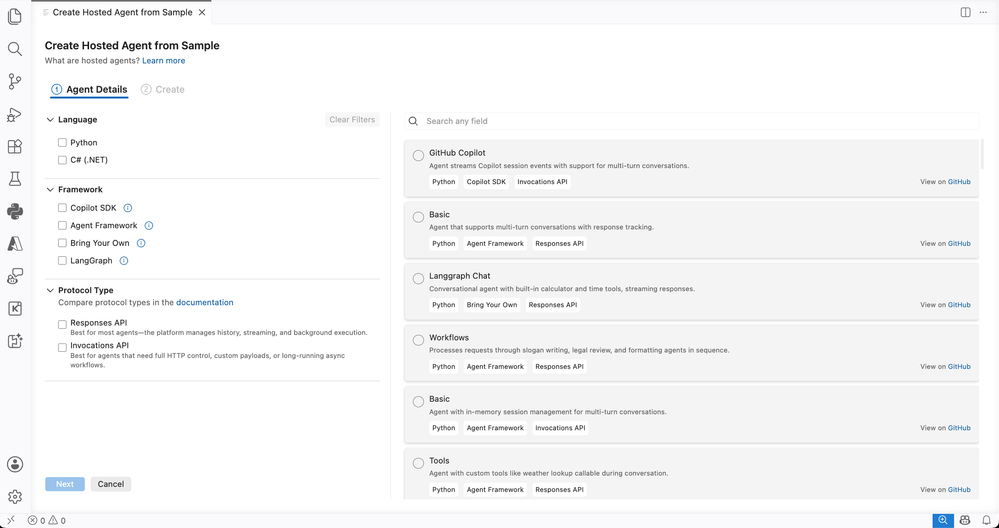The image size is (999, 528).
Task: Click the remote window indicator in status bar
Action: tap(11, 520)
